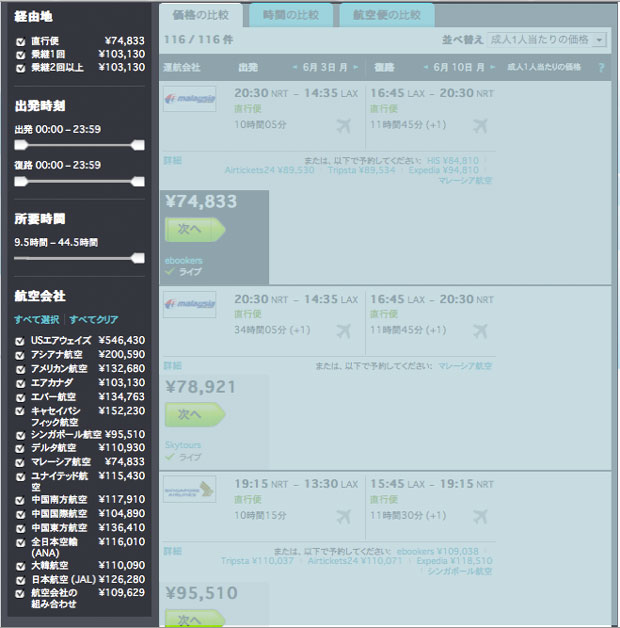Screen dimensions: 620x628
Task: Uncheck キャセイパシフィック航空 airline filter
Action: point(20,411)
